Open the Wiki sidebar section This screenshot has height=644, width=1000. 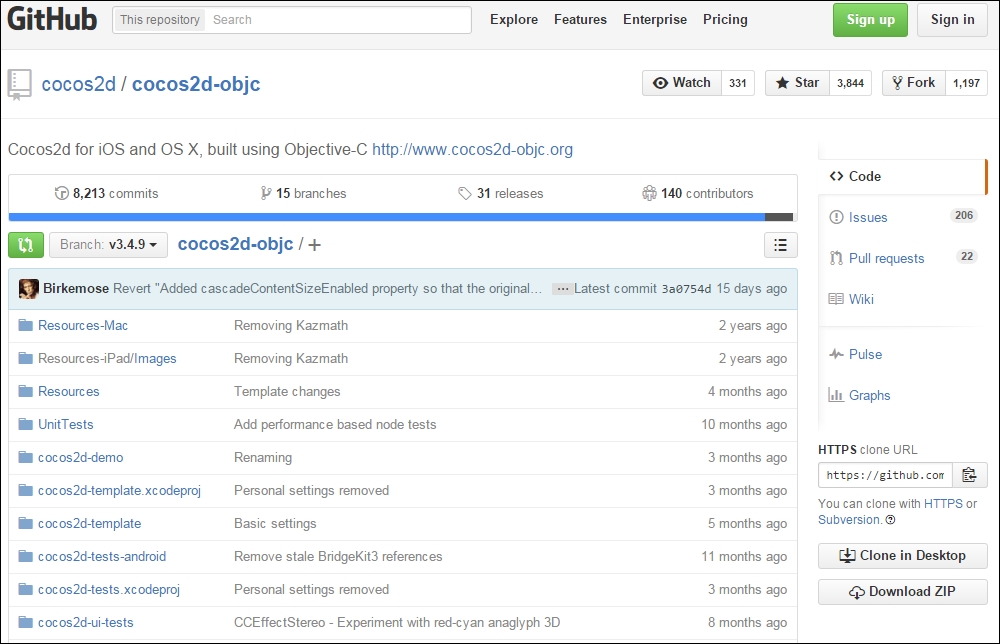861,299
